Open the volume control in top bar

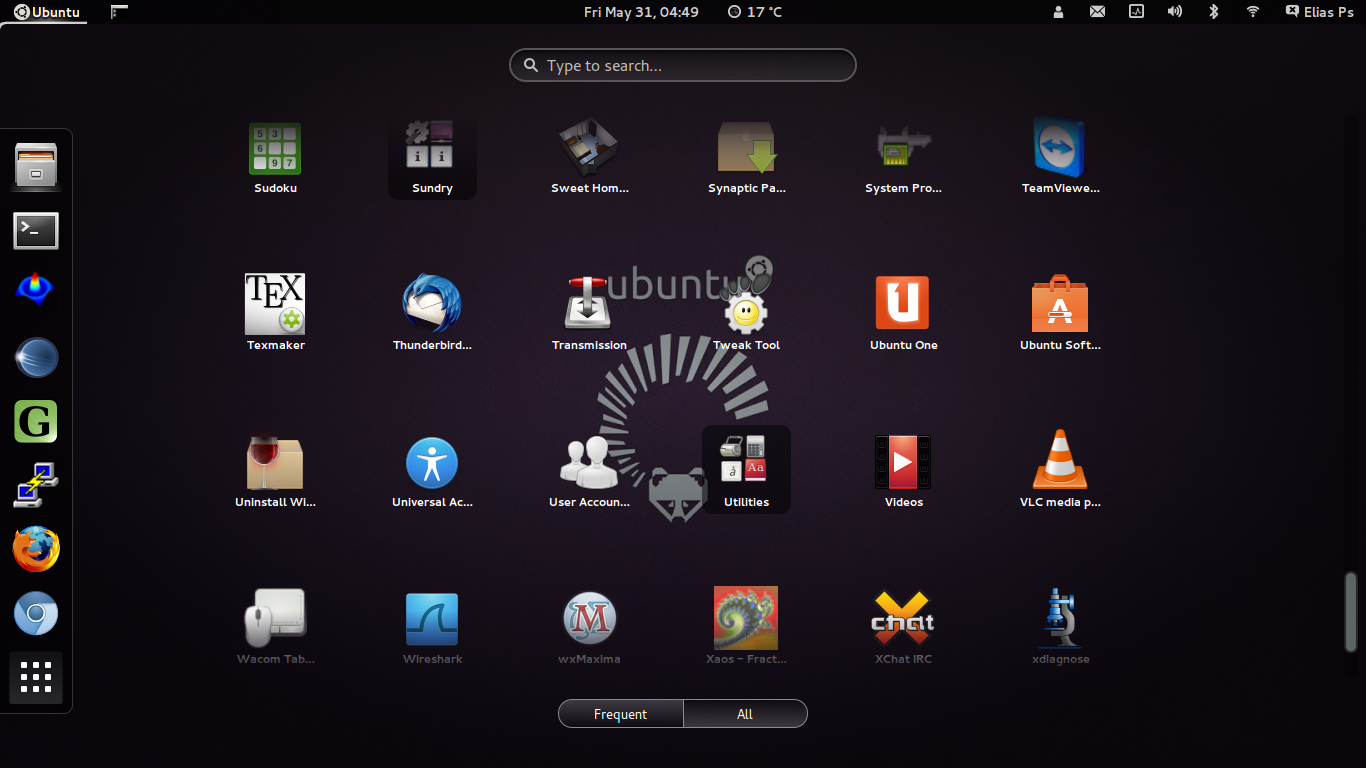(1174, 12)
